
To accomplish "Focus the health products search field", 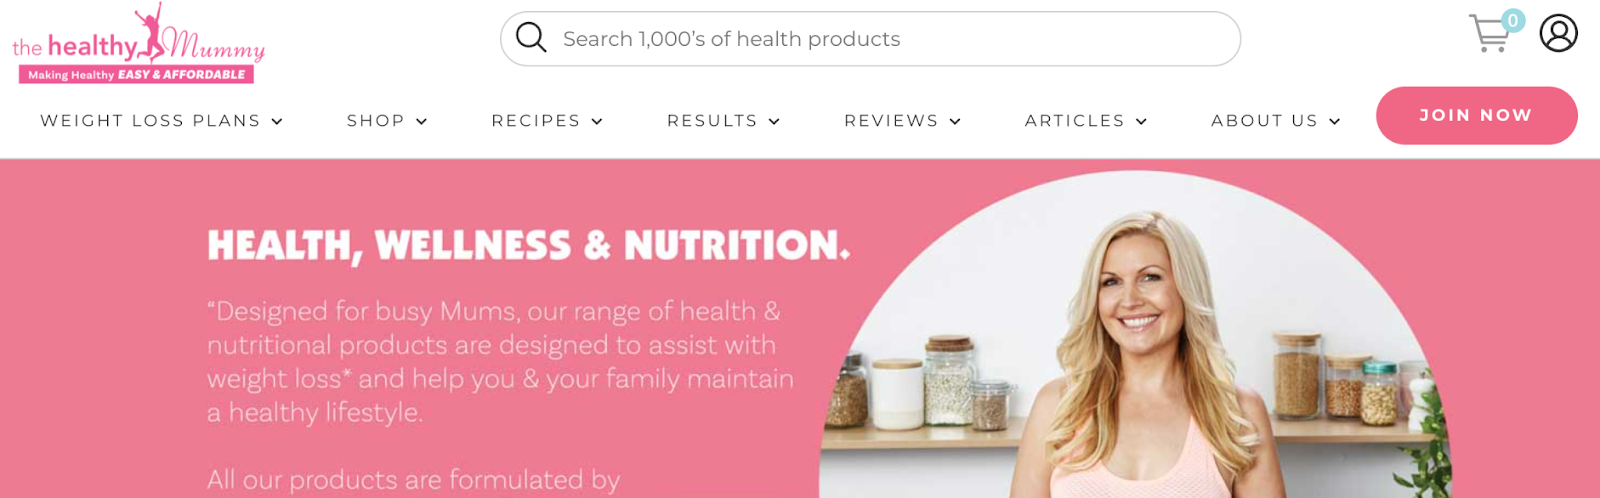I will [x=870, y=39].
